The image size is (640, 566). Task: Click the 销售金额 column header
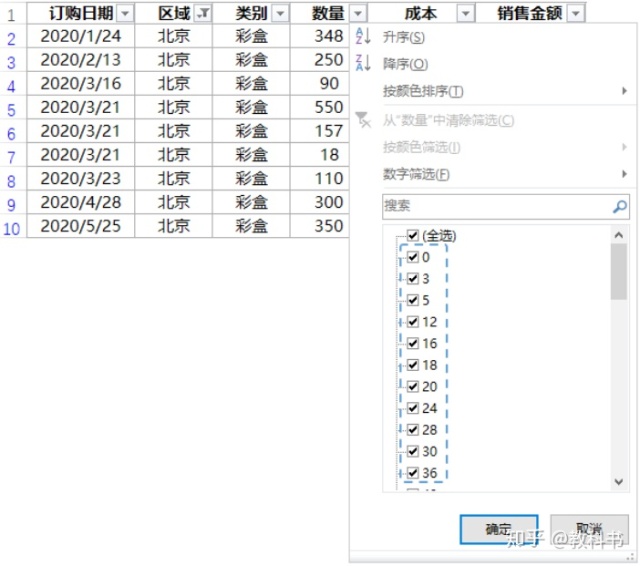coord(531,13)
